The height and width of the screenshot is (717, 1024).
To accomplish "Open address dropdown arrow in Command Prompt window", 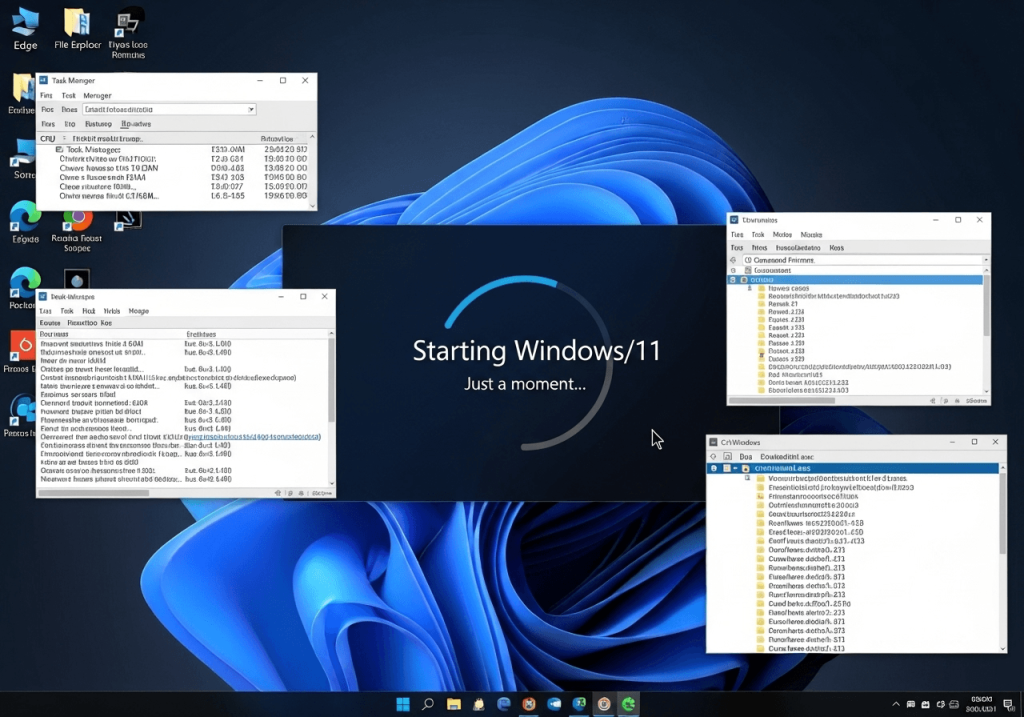I will click(x=985, y=260).
